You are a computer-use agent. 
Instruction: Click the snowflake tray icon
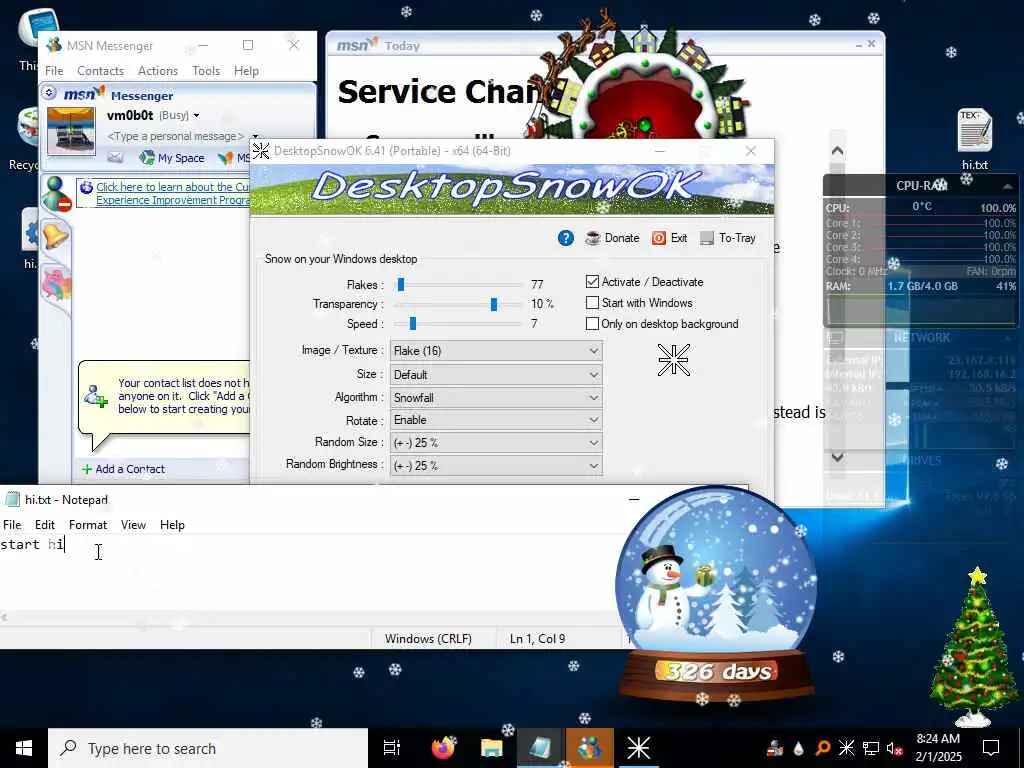coord(846,748)
